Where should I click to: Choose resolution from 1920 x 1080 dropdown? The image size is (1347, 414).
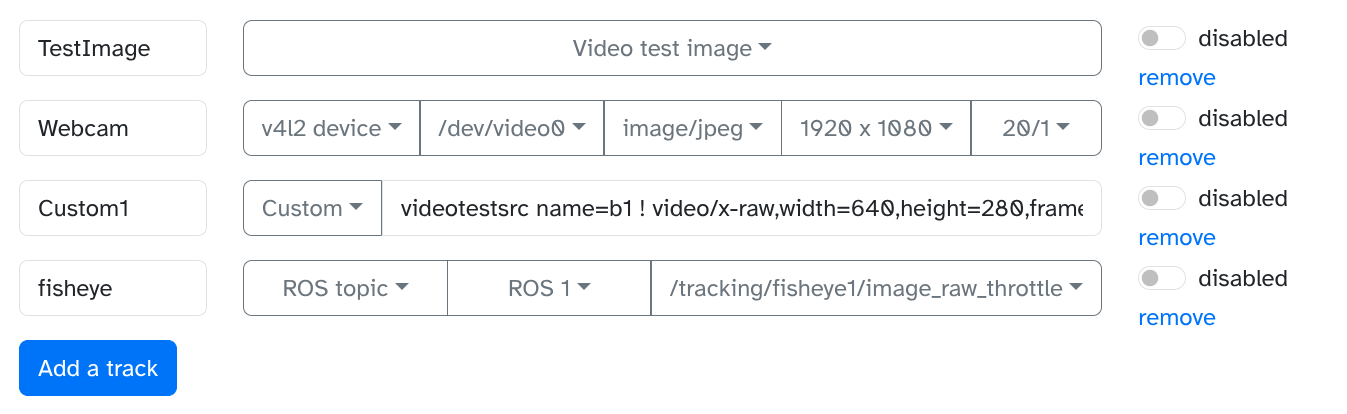[875, 128]
